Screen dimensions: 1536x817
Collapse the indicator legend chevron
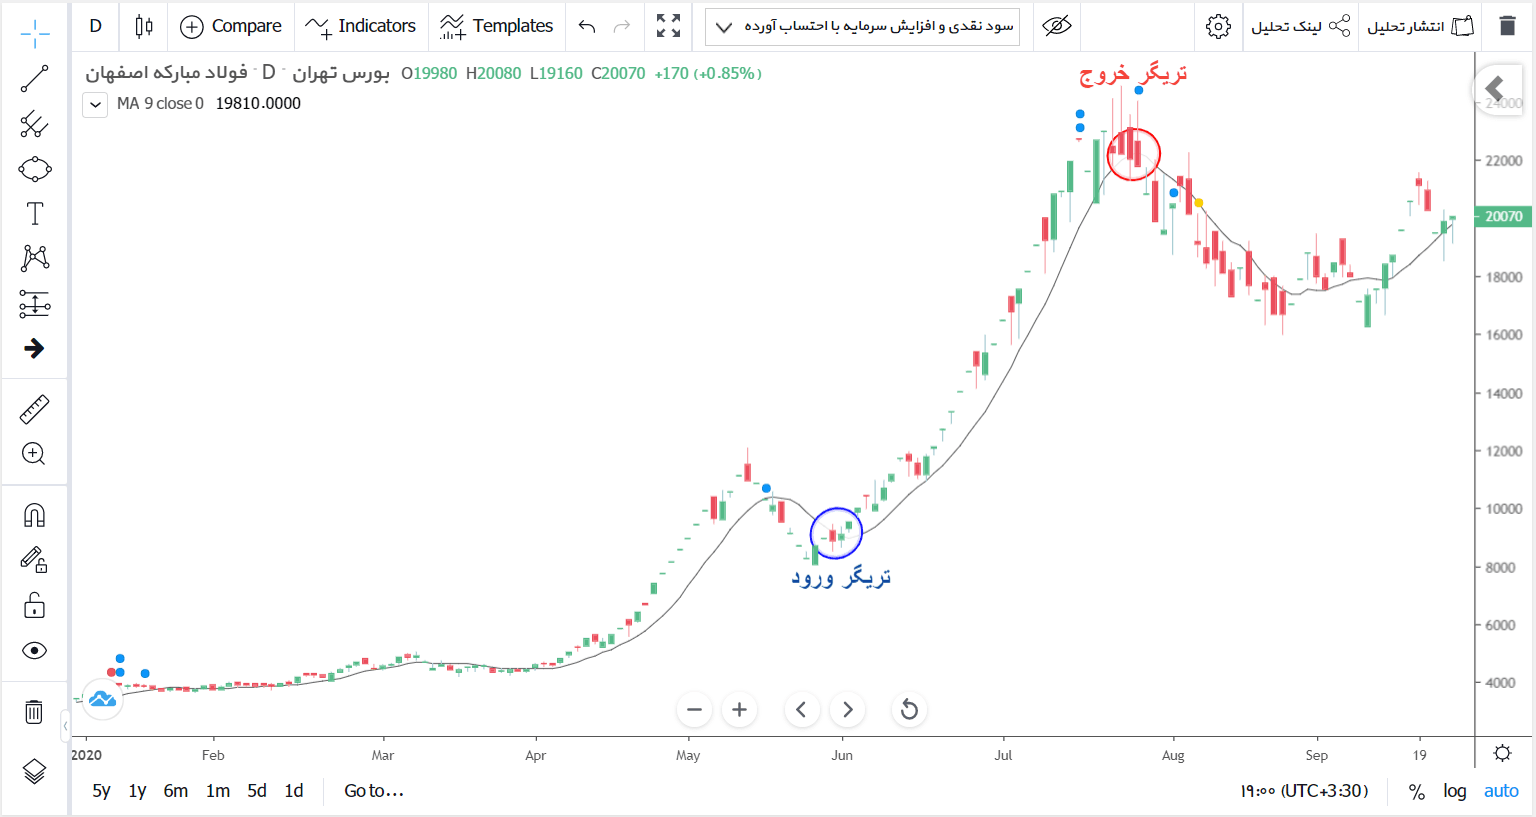(x=95, y=104)
